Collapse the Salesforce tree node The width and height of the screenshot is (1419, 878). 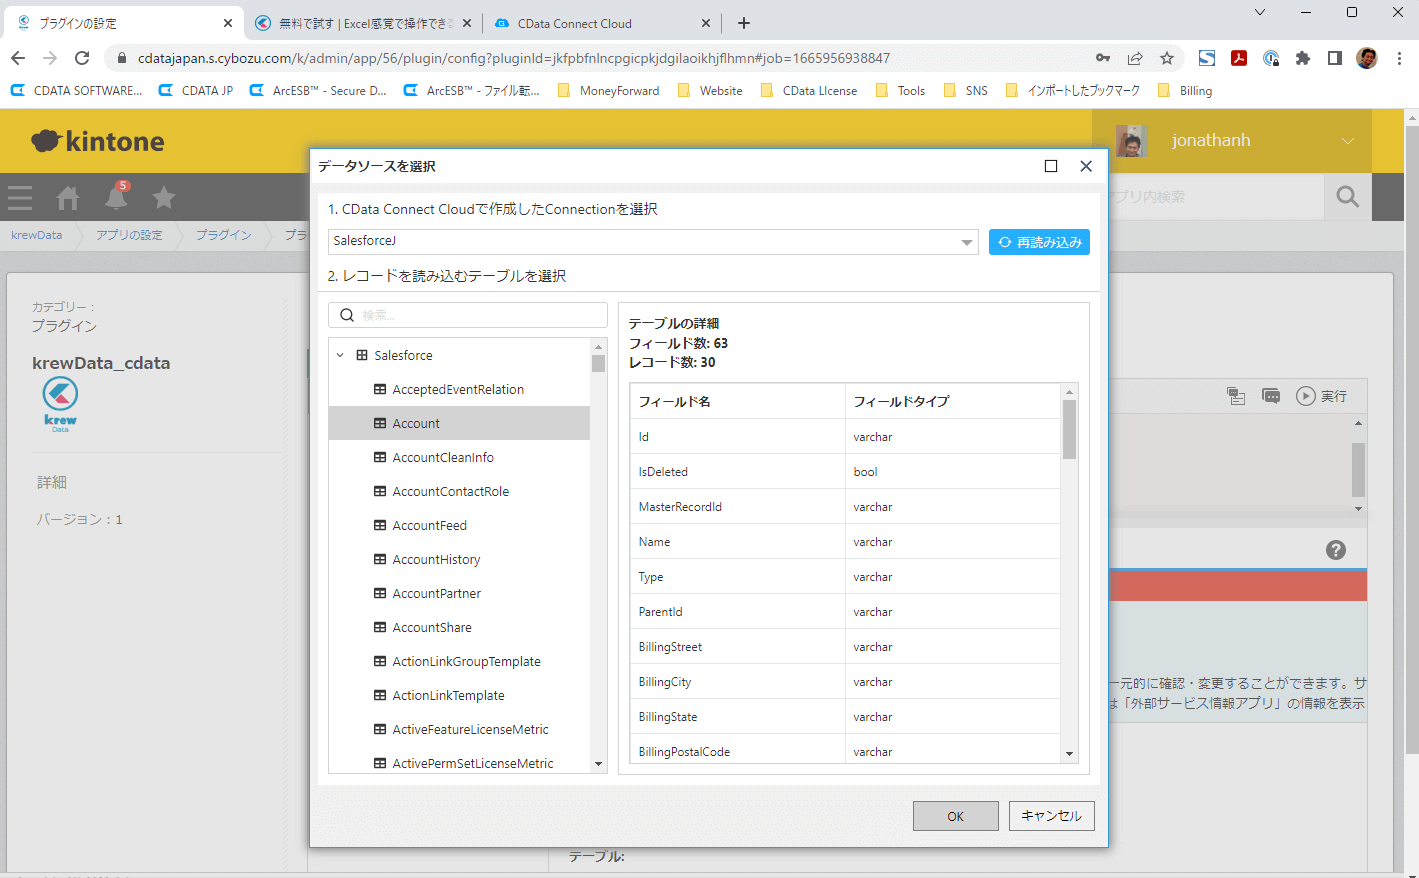coord(340,355)
